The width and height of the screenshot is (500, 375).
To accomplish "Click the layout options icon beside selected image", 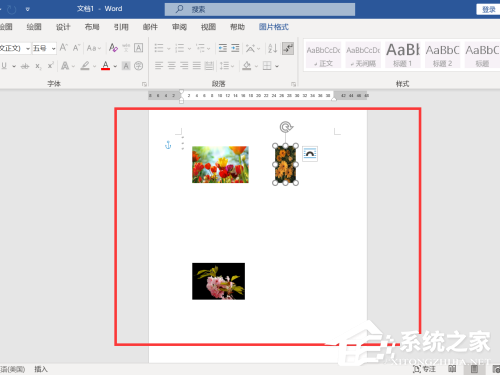I will click(310, 154).
